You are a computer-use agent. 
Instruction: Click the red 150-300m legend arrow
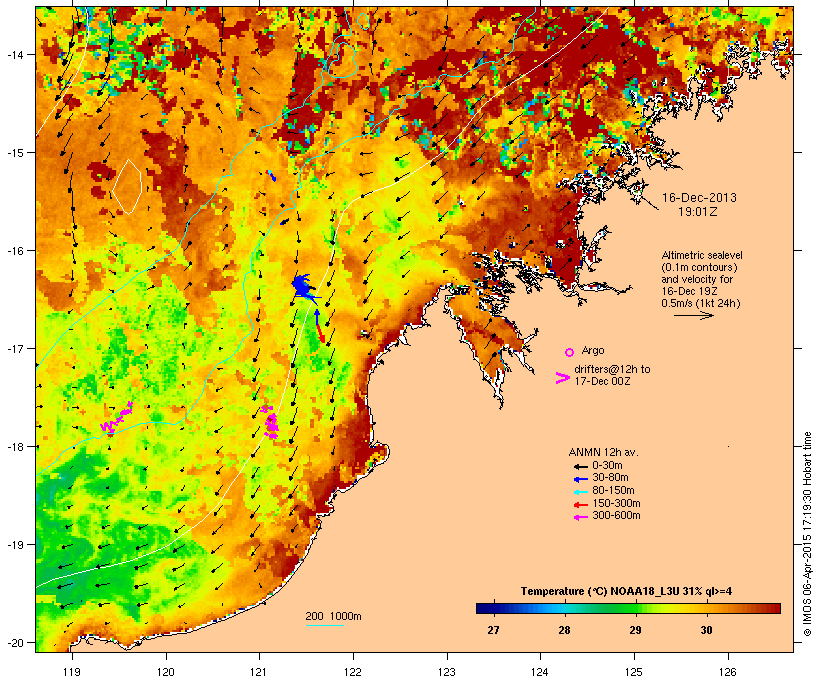[x=581, y=504]
